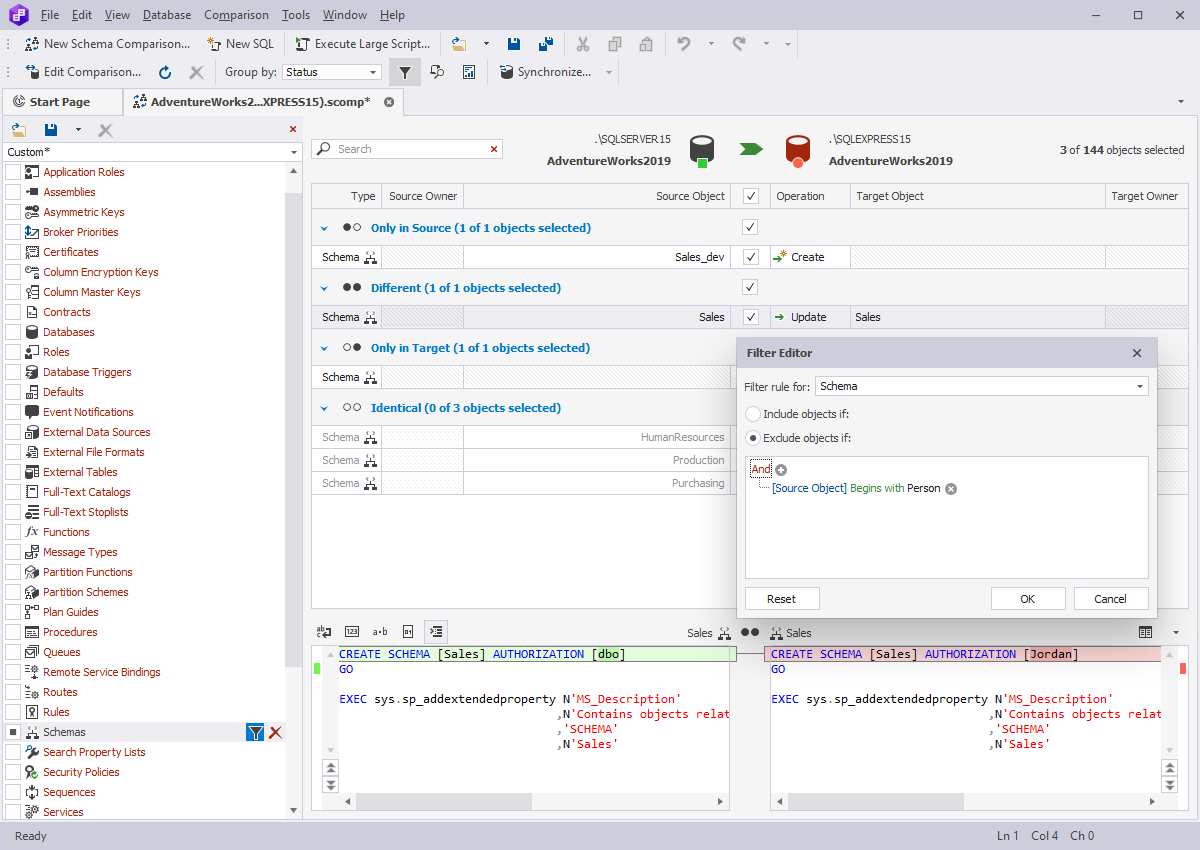Image resolution: width=1200 pixels, height=850 pixels.
Task: Open the Database menu
Action: click(166, 15)
